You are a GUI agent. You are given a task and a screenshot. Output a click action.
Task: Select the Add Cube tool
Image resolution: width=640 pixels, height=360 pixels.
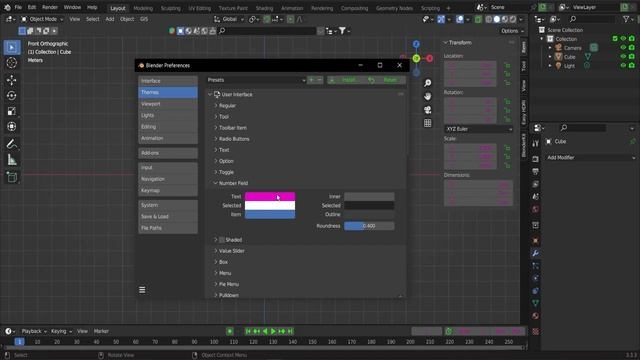11,177
